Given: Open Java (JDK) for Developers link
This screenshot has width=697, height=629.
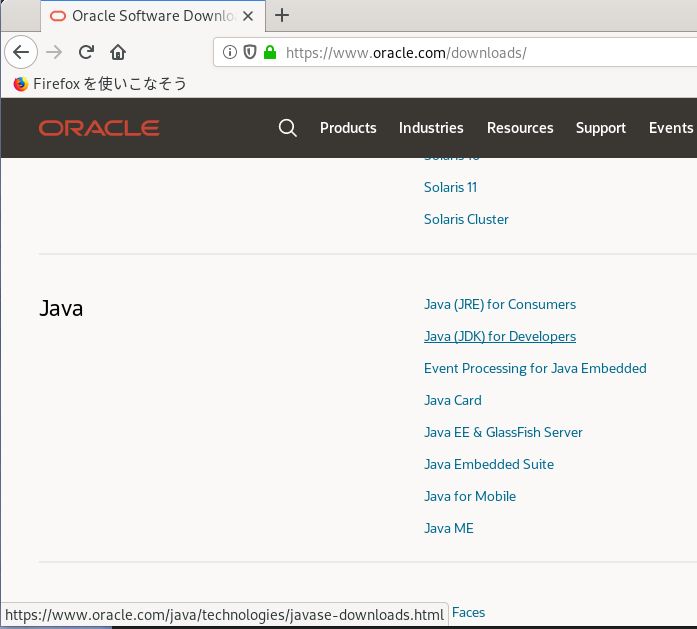Looking at the screenshot, I should [x=500, y=337].
